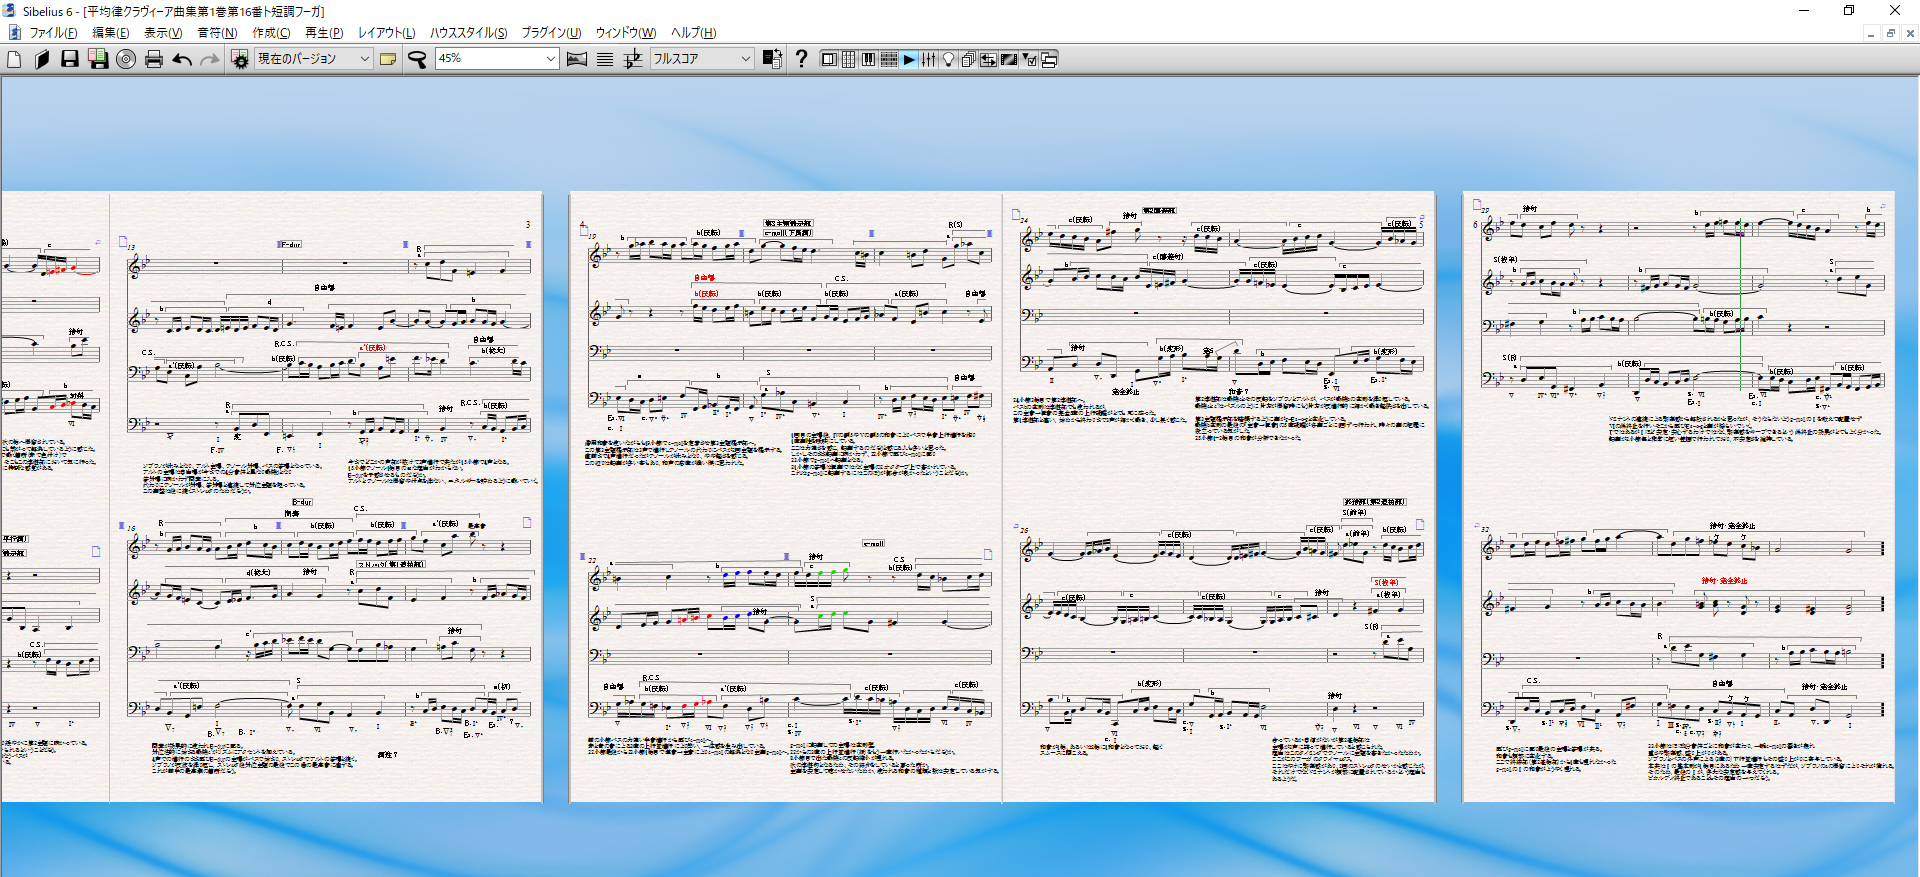The width and height of the screenshot is (1920, 877).
Task: Open the フルスコア parts dropdown
Action: point(745,59)
